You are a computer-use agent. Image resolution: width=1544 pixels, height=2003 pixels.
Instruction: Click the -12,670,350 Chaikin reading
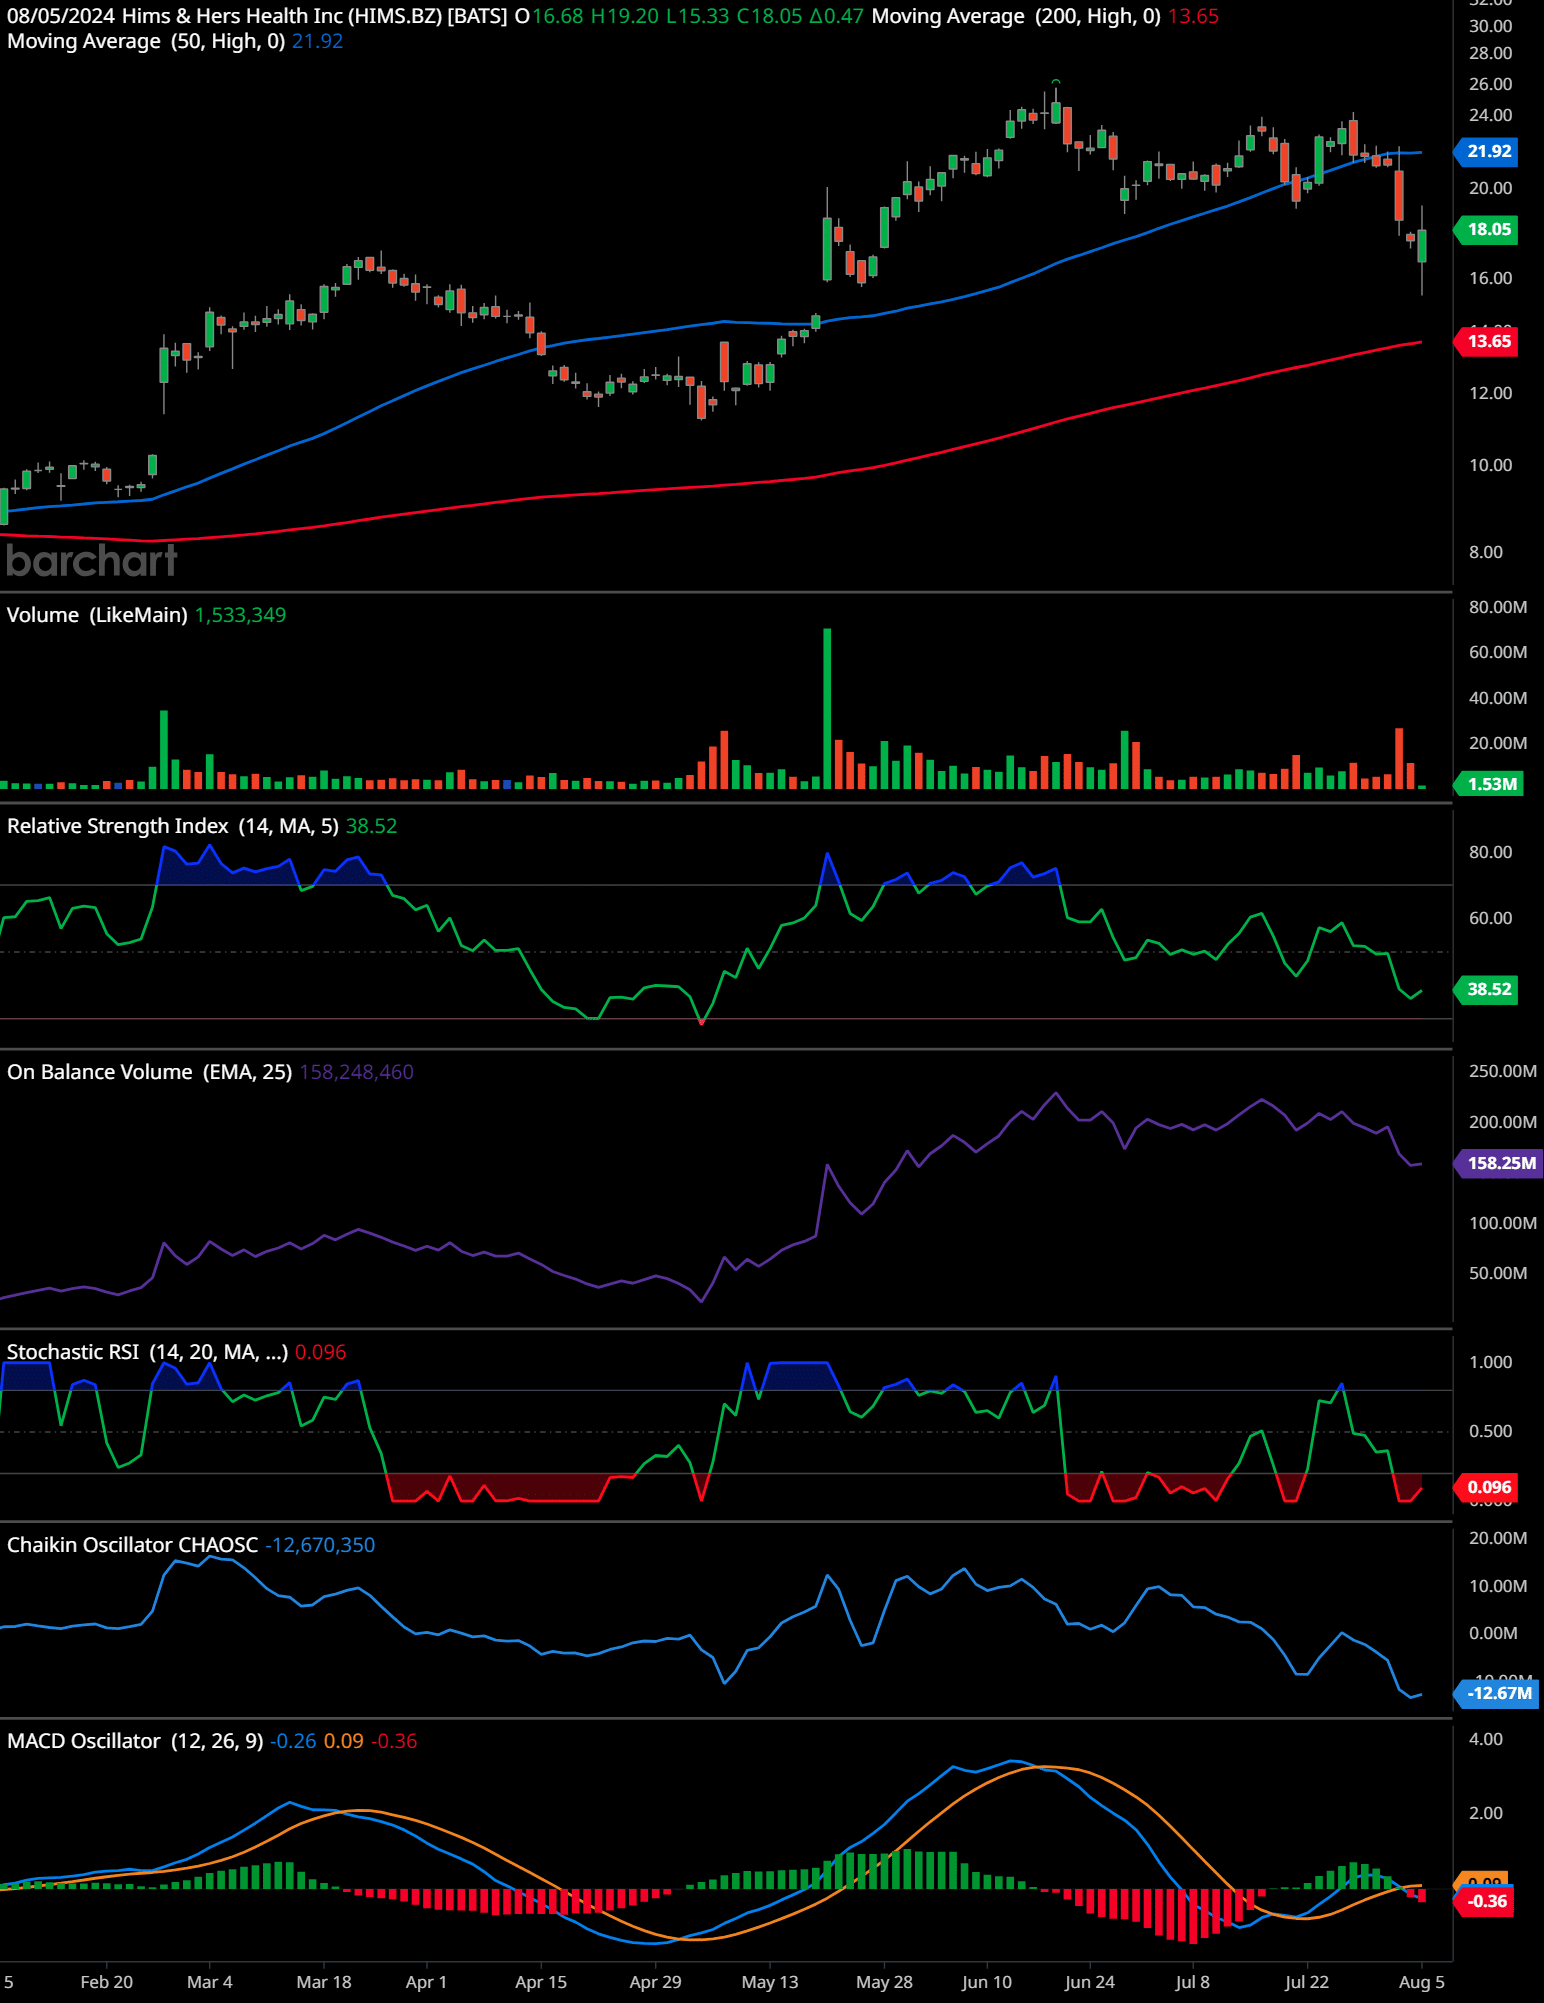(320, 1546)
